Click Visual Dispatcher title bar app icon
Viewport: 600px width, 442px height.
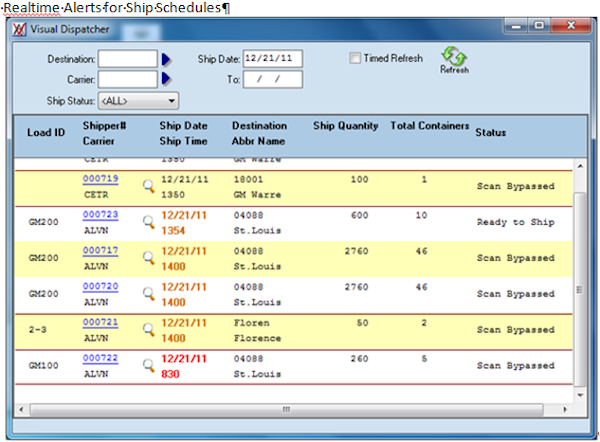[x=19, y=29]
